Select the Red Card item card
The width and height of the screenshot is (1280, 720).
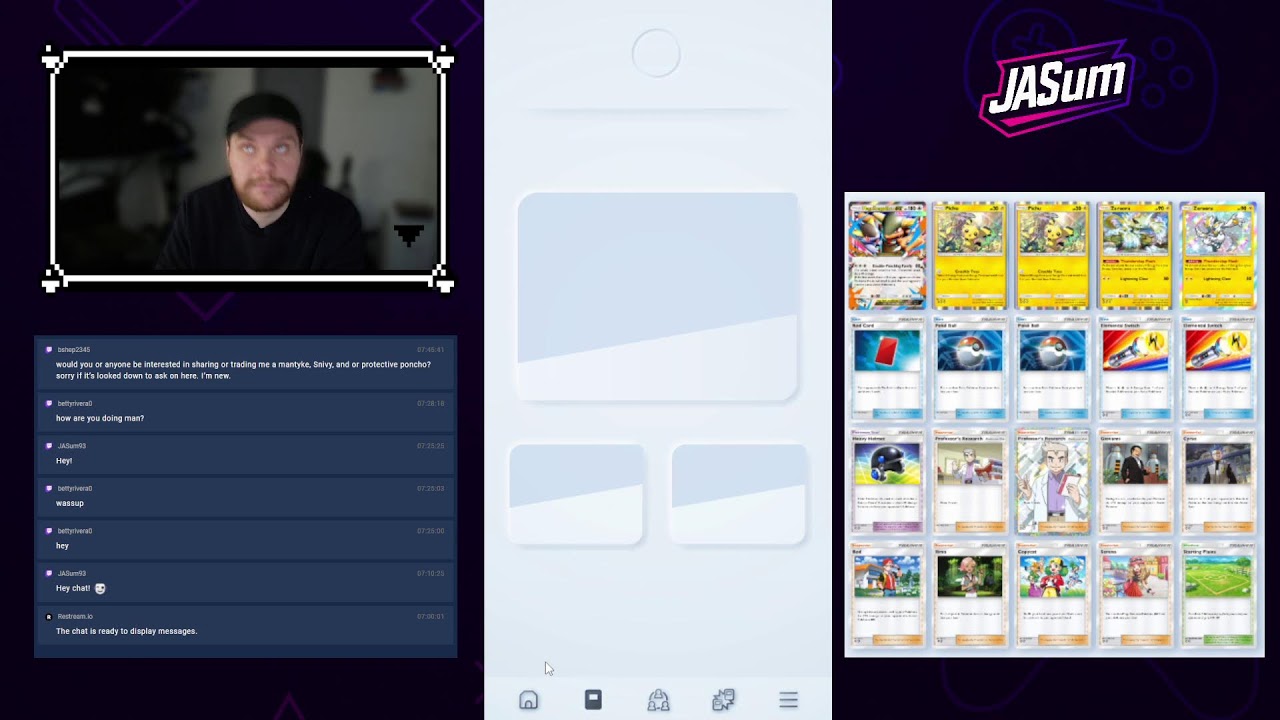[888, 369]
